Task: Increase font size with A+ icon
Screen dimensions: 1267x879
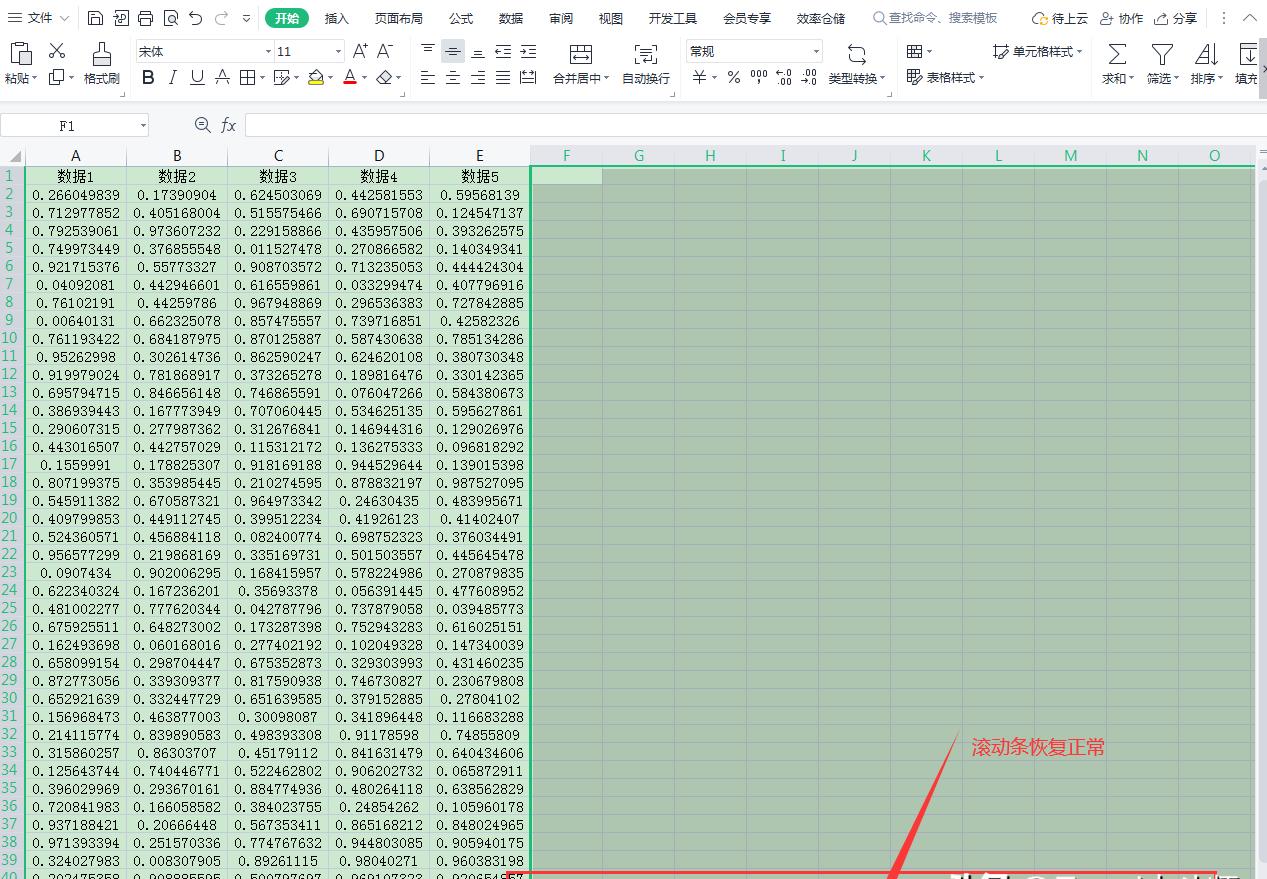Action: click(x=360, y=51)
